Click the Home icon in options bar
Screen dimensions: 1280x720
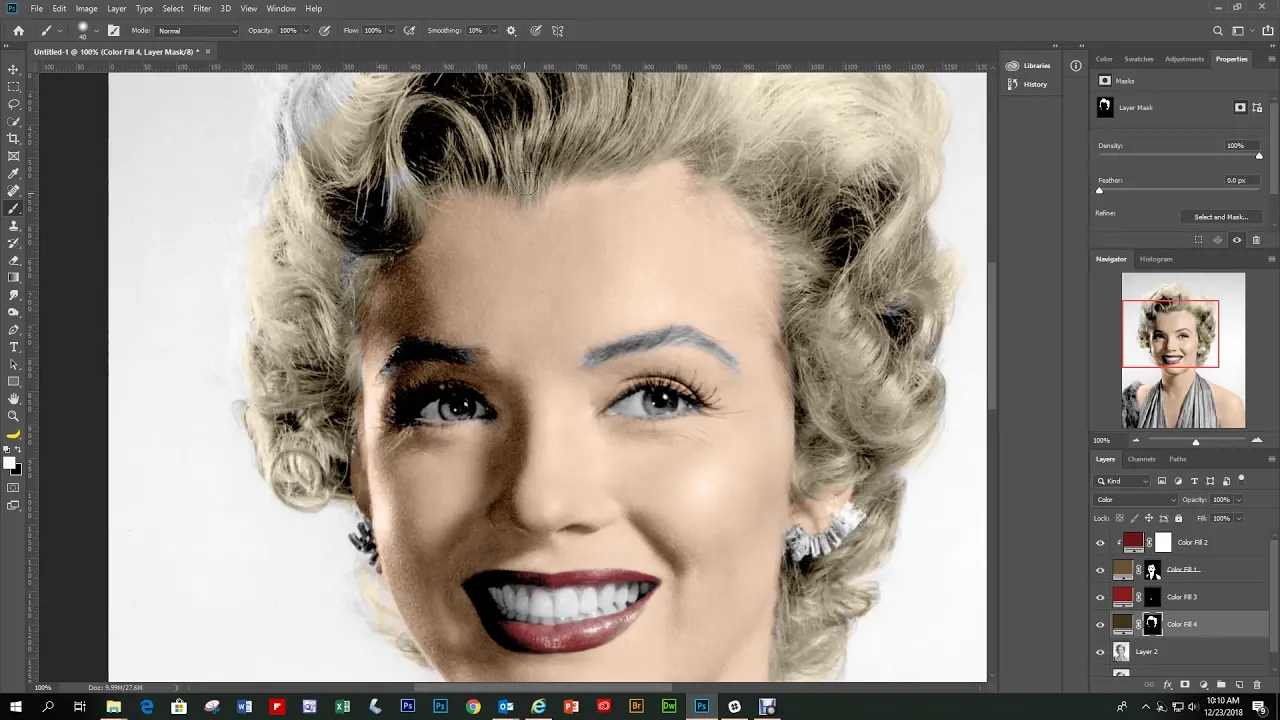click(18, 31)
